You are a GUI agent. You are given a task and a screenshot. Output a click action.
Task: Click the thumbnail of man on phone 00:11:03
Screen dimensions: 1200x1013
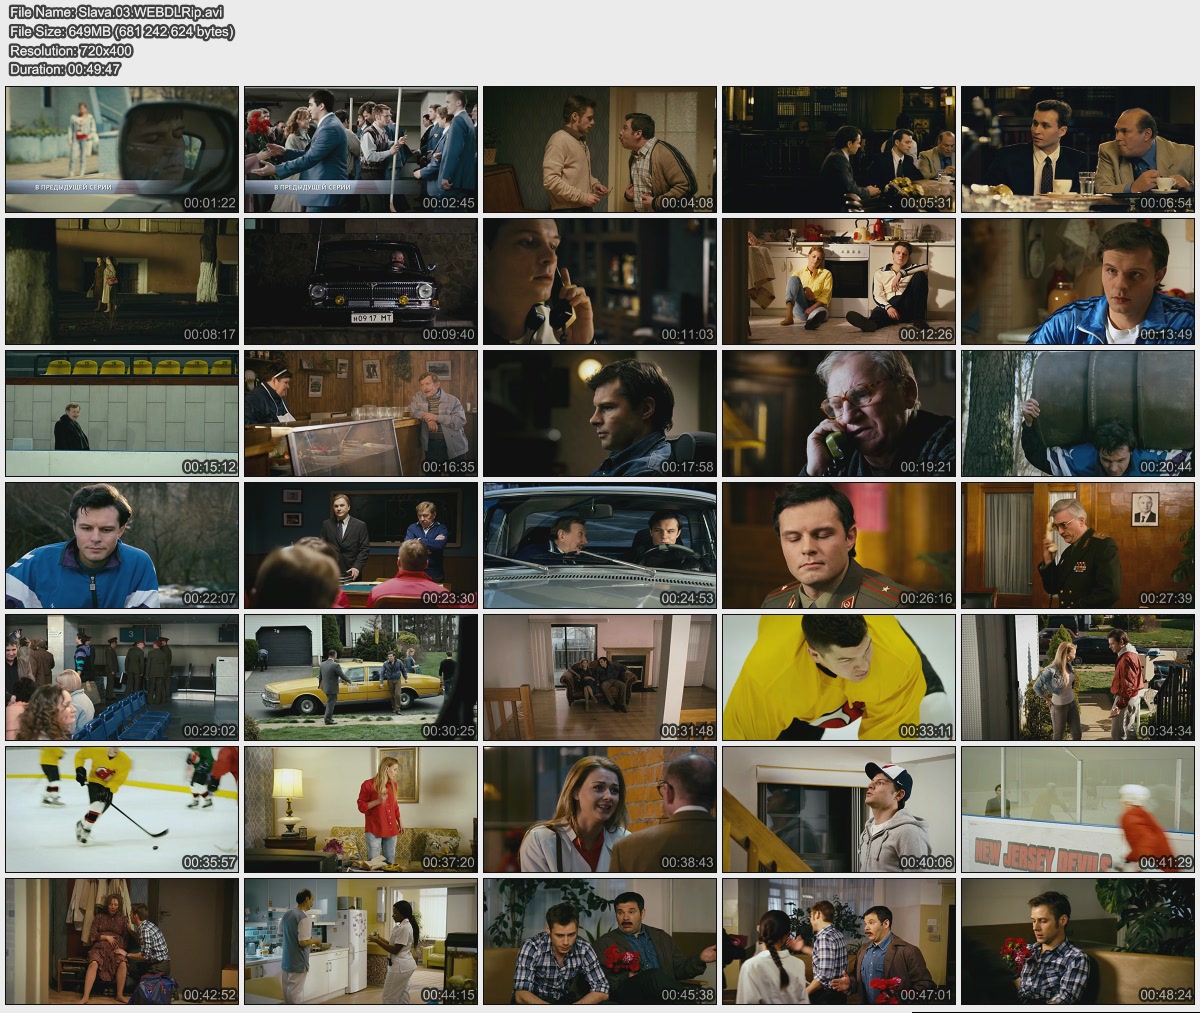click(x=600, y=281)
